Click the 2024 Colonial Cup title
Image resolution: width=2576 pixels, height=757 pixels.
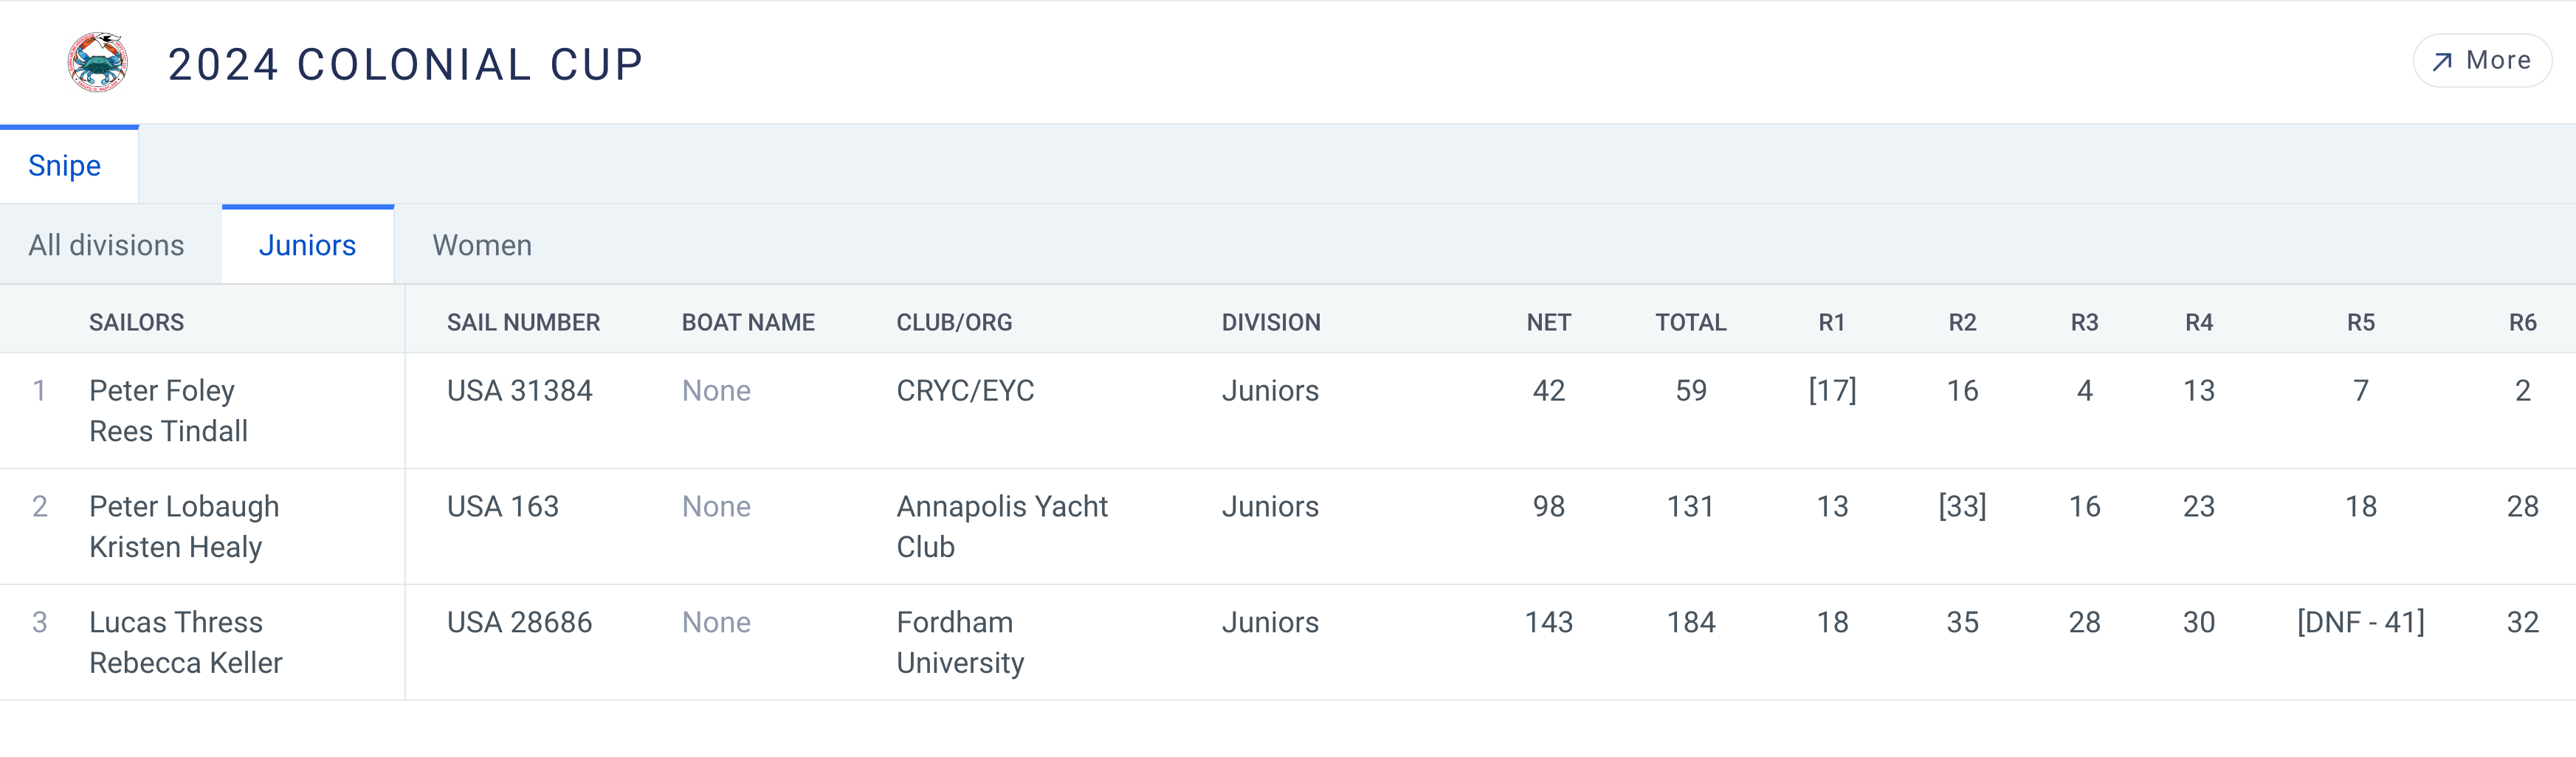405,65
